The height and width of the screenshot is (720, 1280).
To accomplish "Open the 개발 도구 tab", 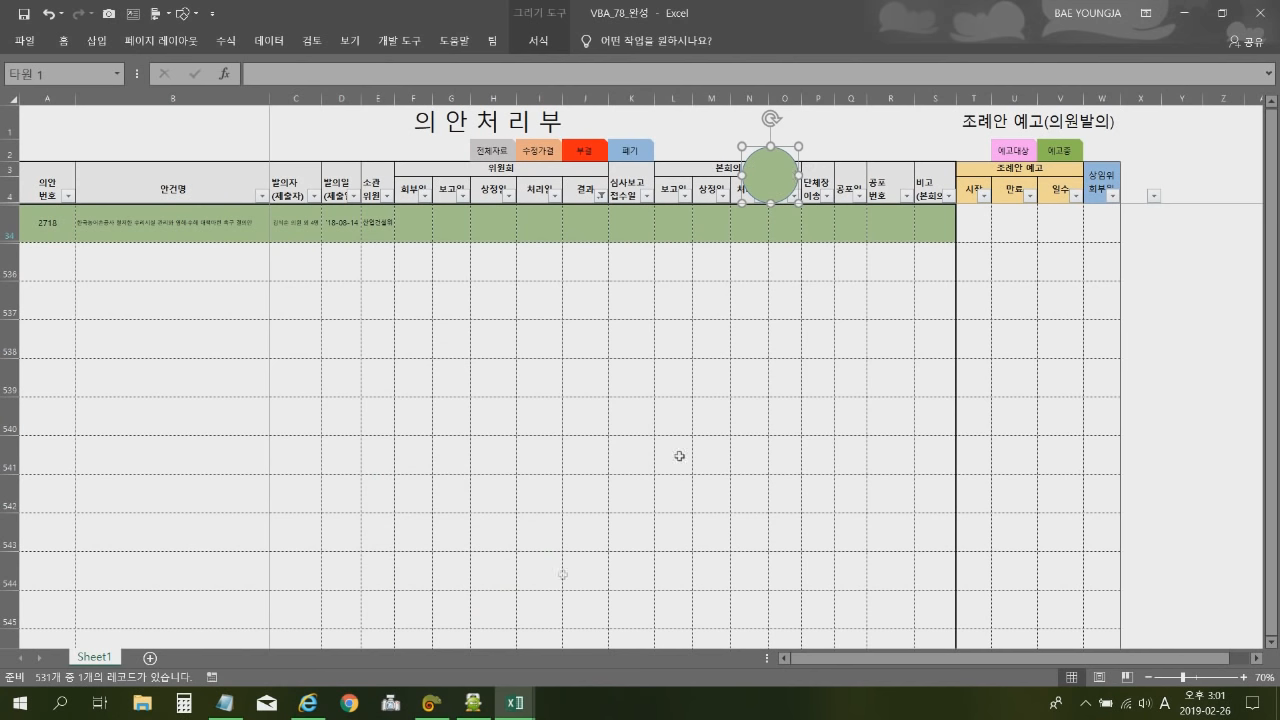I will pyautogui.click(x=399, y=41).
